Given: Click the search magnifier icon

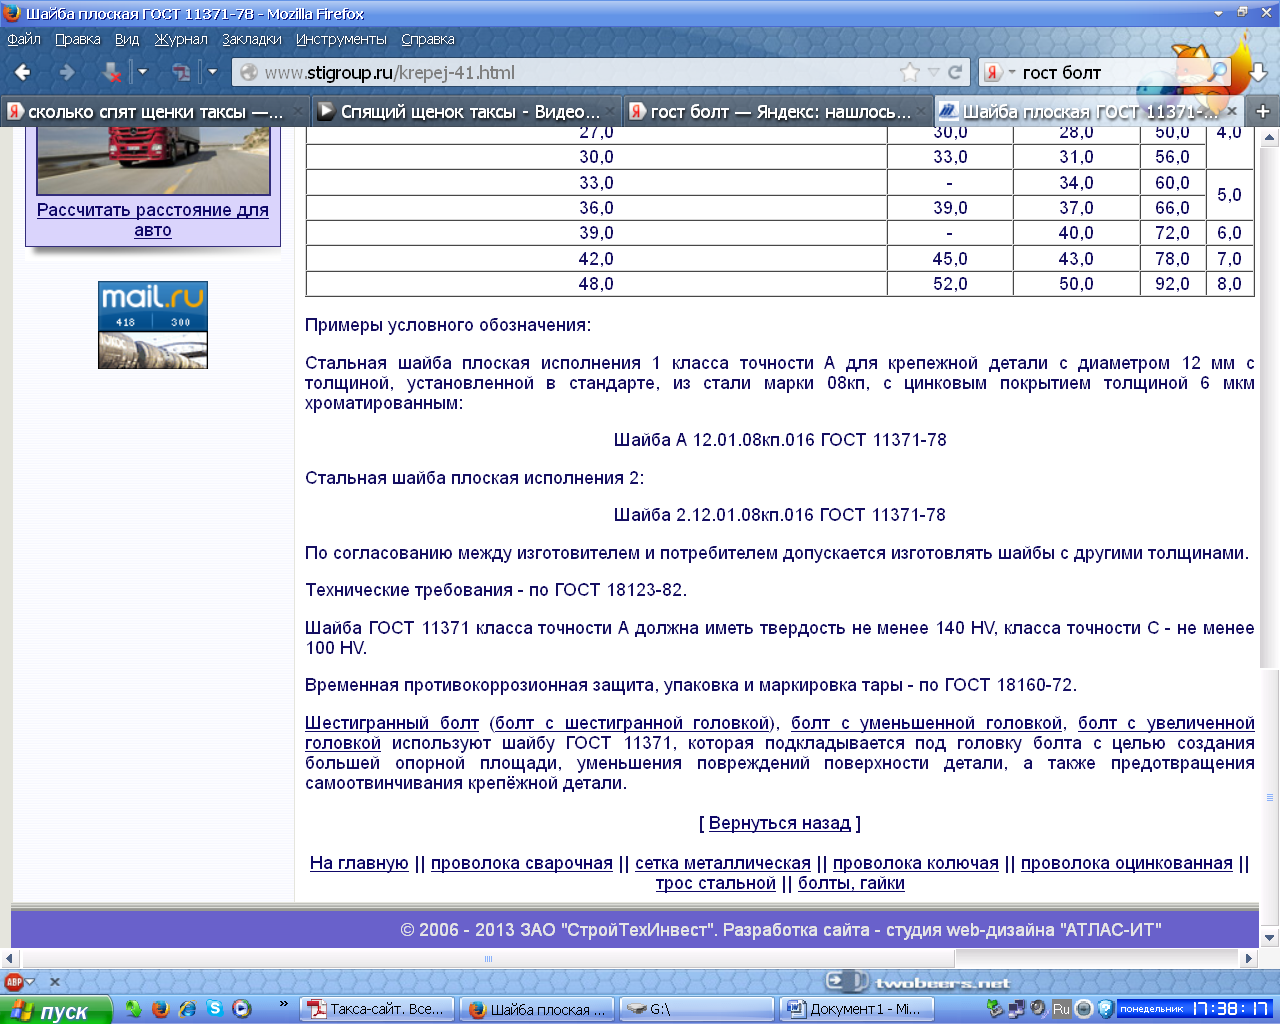Looking at the screenshot, I should pos(1217,72).
